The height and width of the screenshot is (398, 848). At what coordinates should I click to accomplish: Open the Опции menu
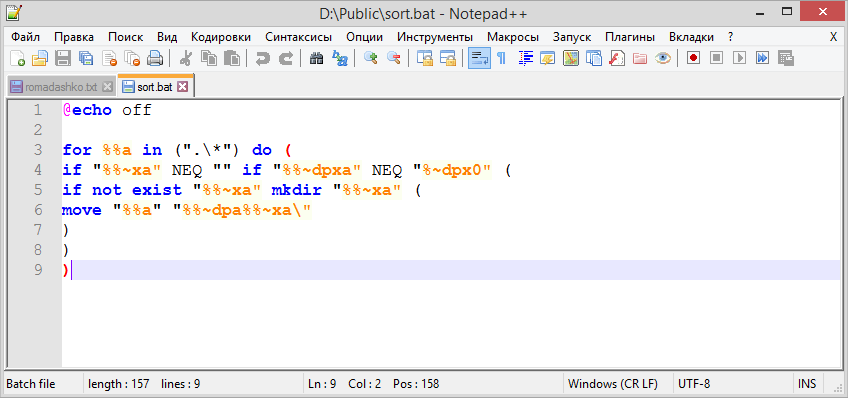(365, 37)
